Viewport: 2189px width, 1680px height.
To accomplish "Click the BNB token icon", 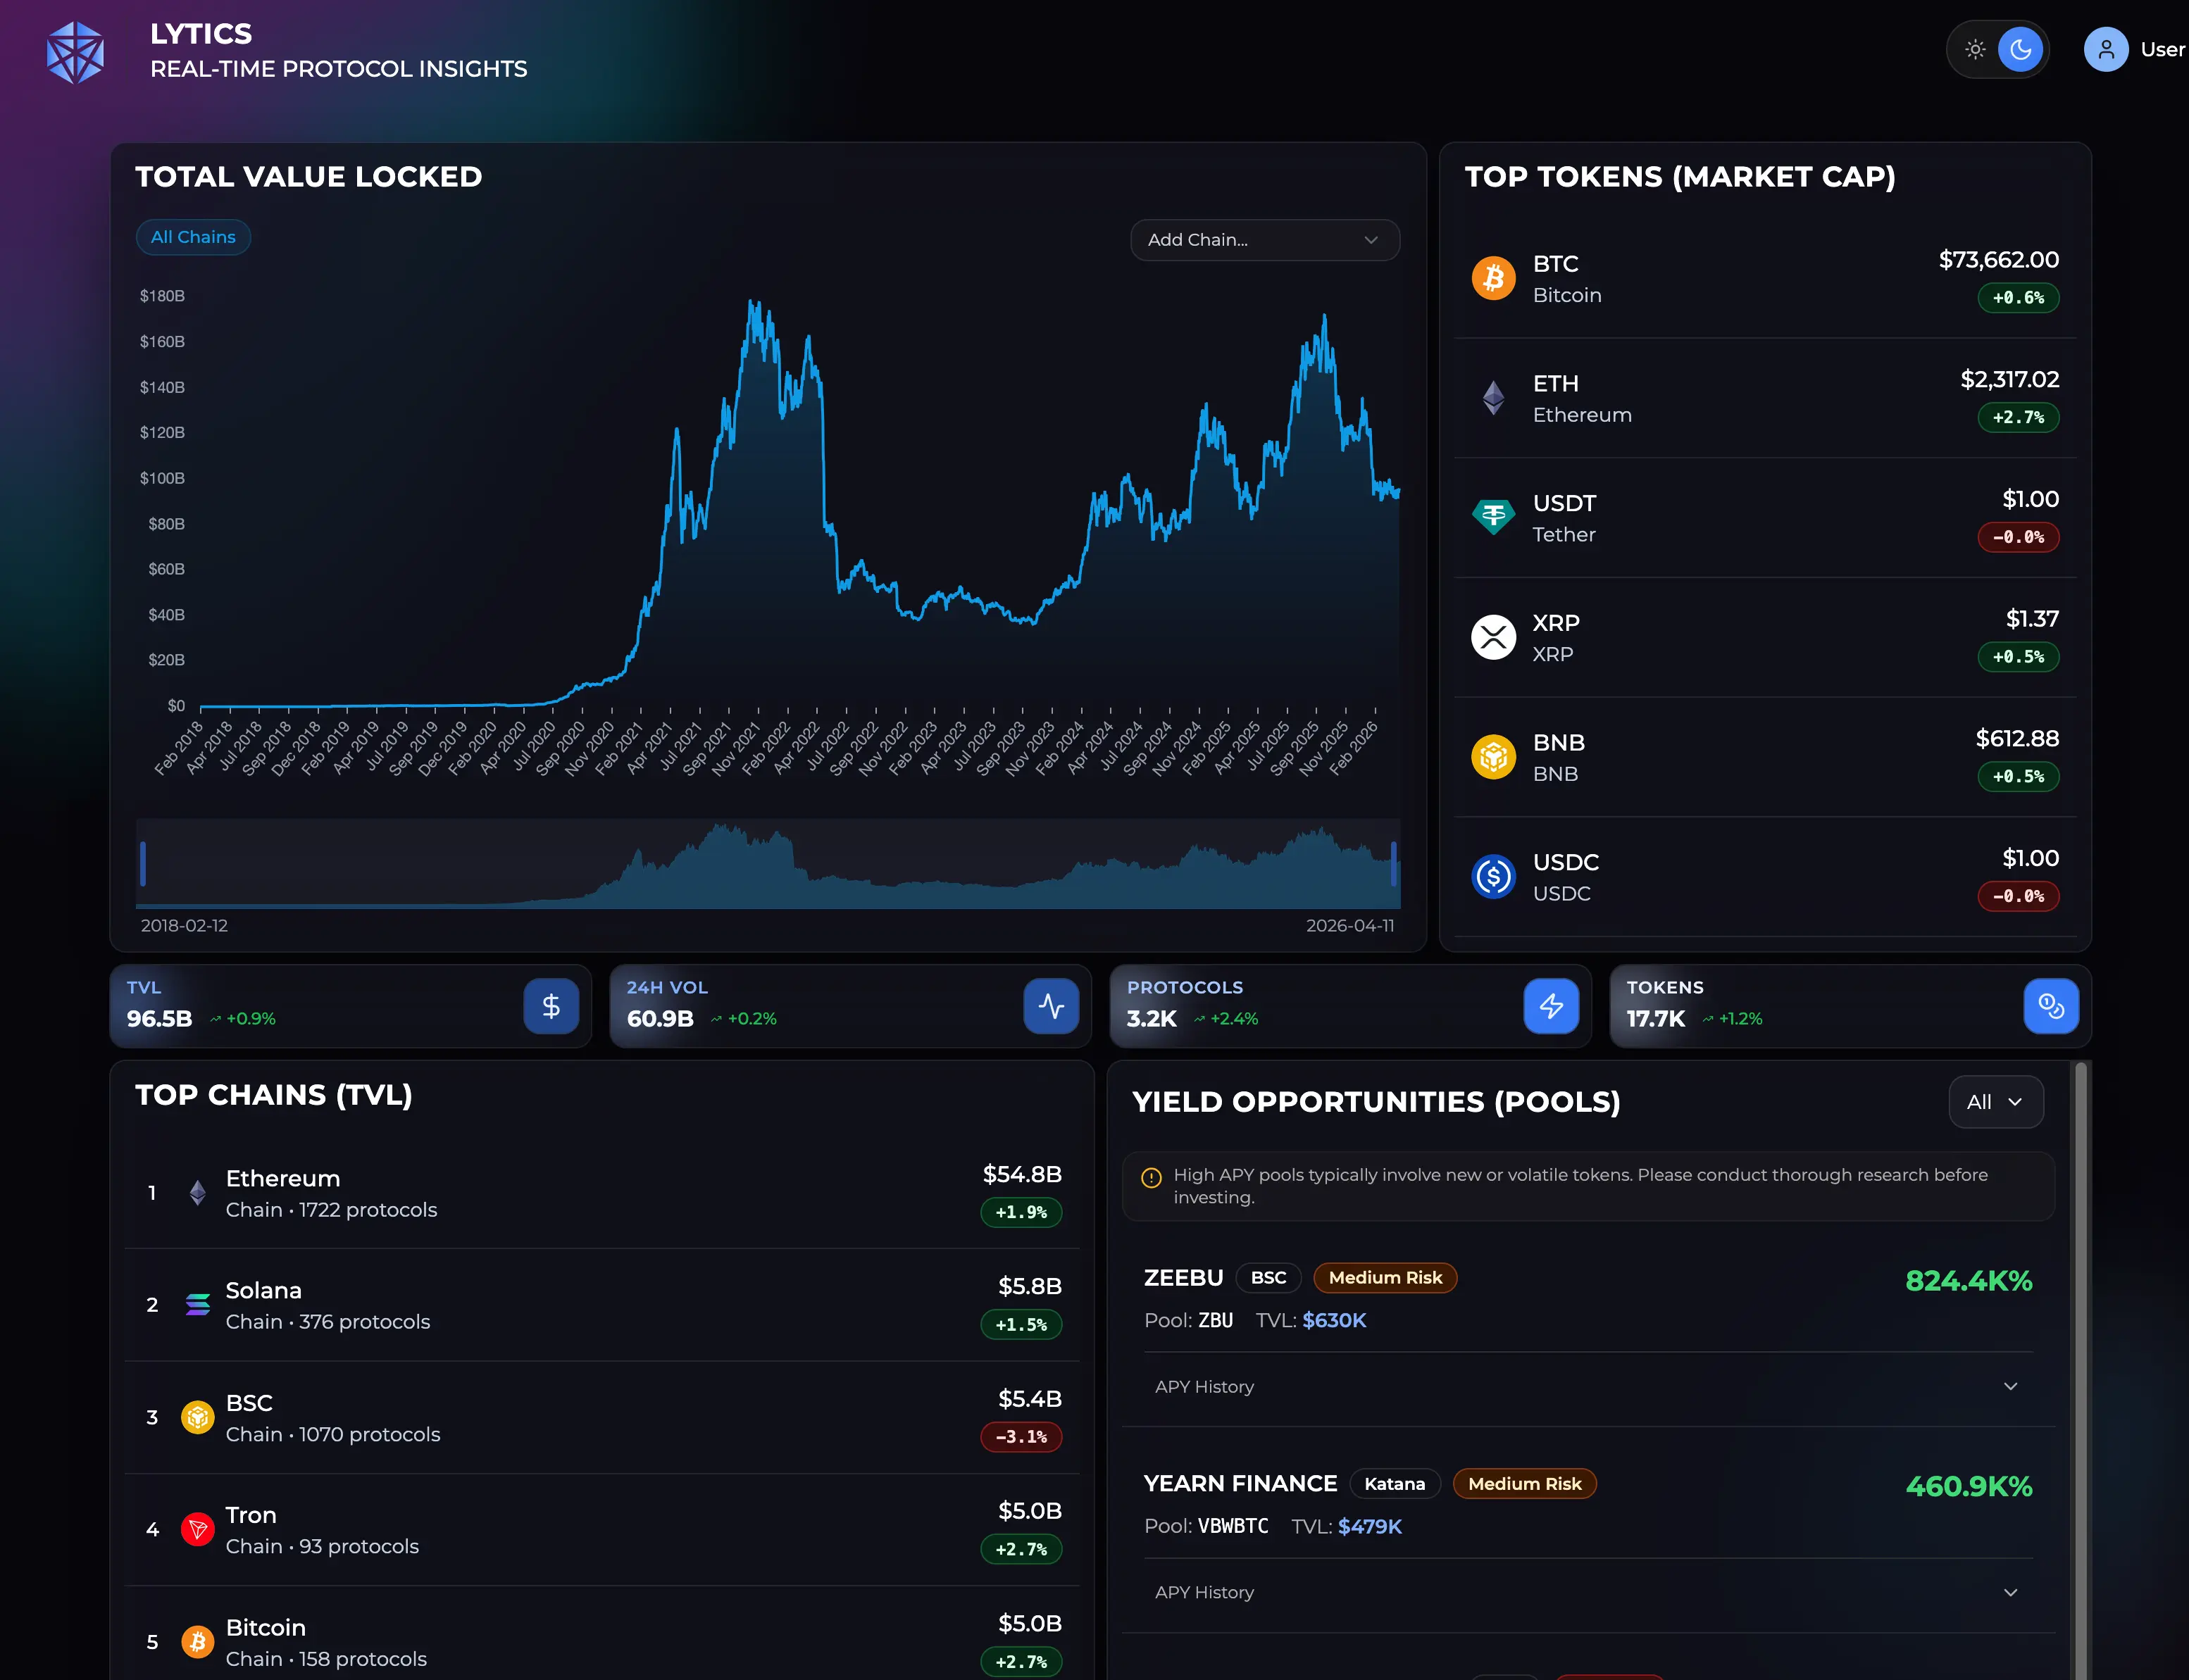I will point(1493,757).
